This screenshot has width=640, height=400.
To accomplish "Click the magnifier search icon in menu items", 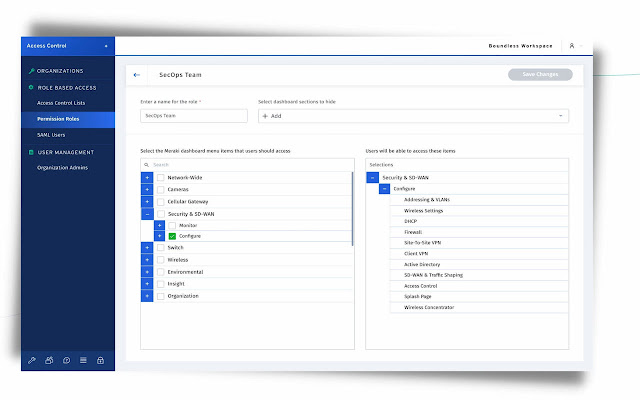I will coord(147,165).
